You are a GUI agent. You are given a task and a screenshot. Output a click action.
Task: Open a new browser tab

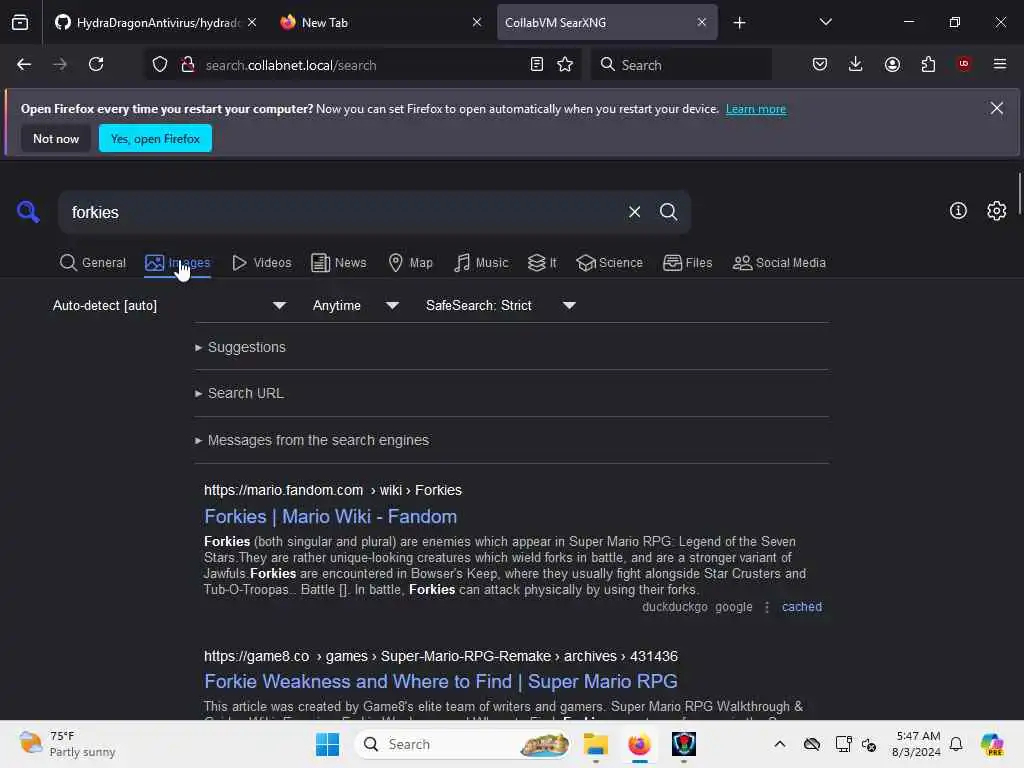tap(739, 22)
